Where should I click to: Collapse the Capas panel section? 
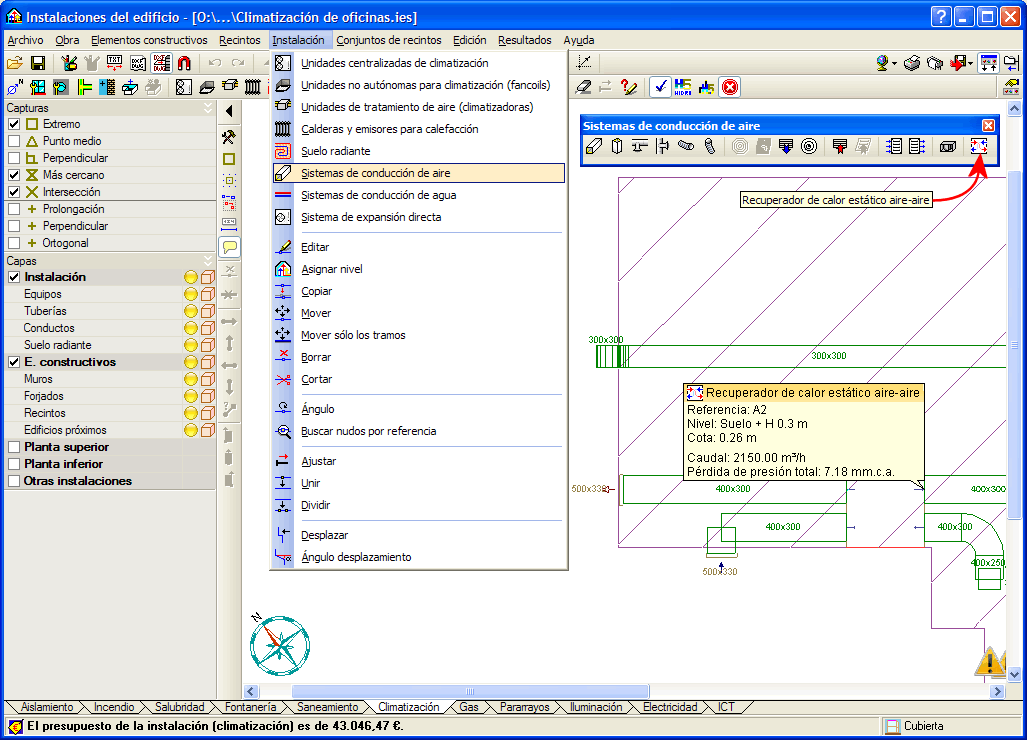point(208,261)
